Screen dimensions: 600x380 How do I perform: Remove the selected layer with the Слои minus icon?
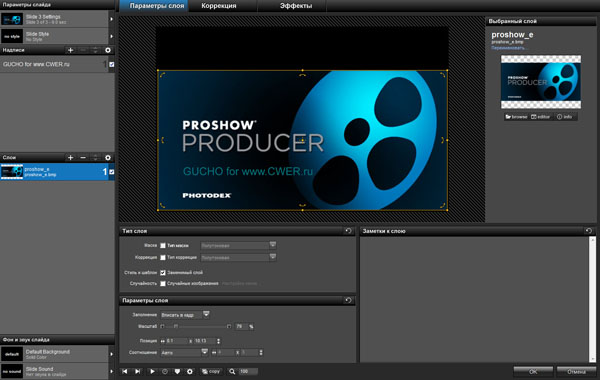83,158
